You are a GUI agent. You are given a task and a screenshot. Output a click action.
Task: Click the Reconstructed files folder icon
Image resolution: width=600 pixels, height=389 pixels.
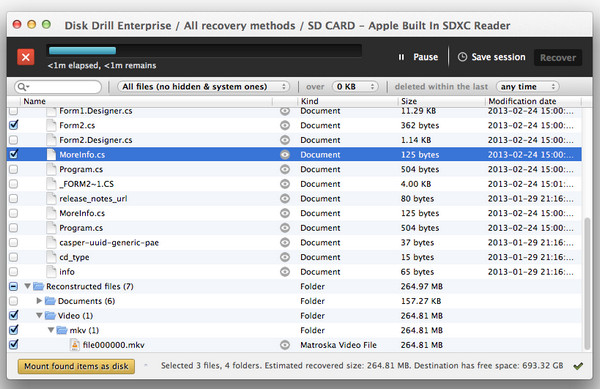click(38, 286)
